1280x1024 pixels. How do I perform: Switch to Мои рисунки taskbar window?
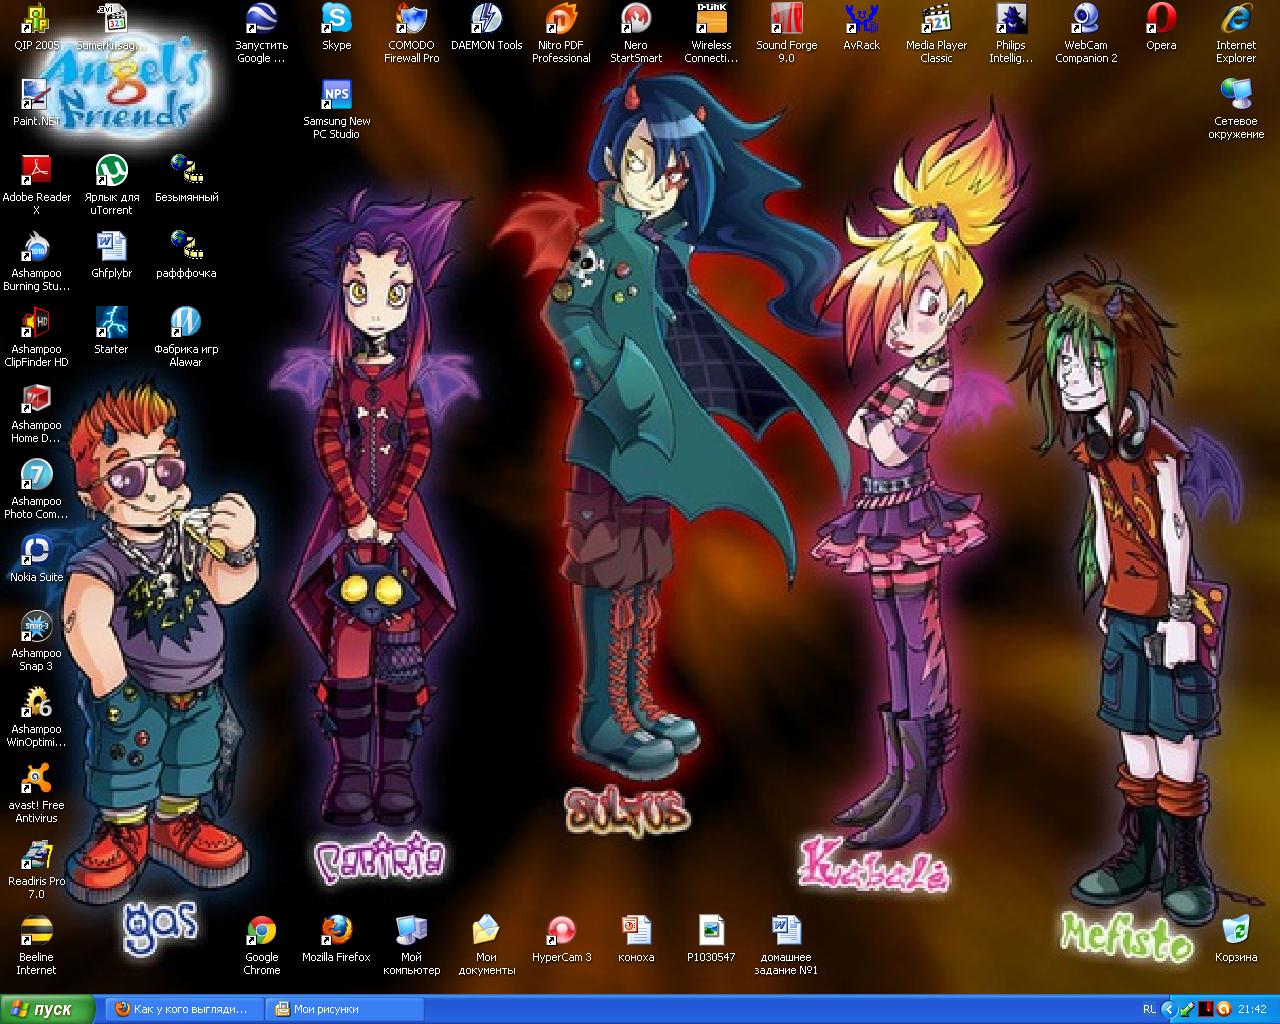coord(345,1009)
